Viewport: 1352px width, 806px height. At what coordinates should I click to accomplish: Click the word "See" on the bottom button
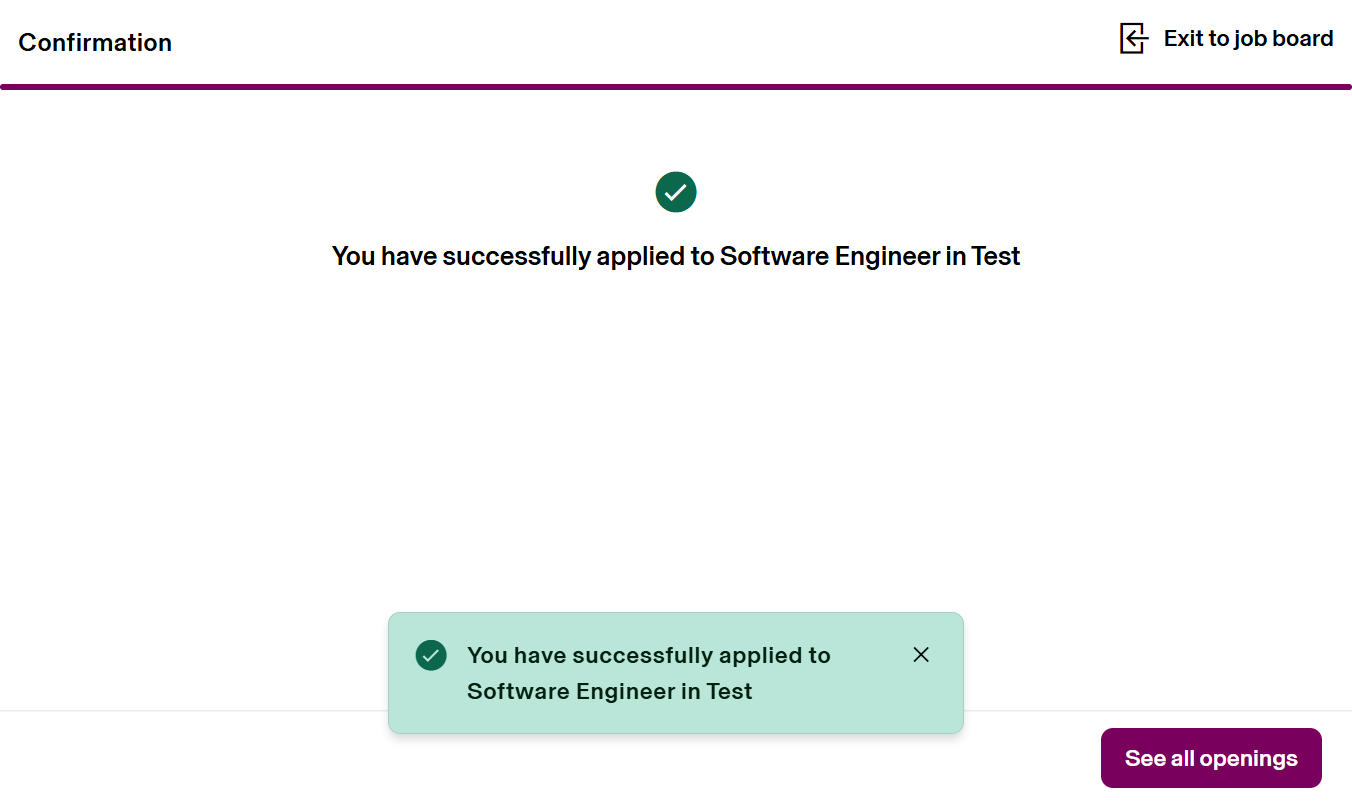[x=1145, y=758]
